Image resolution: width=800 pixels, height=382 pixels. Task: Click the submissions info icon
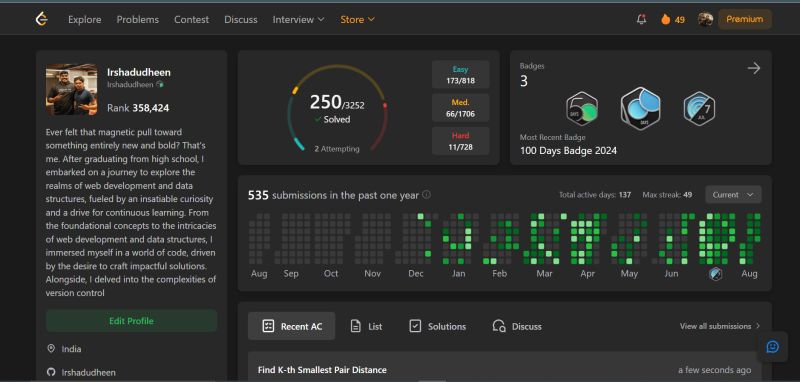[426, 195]
